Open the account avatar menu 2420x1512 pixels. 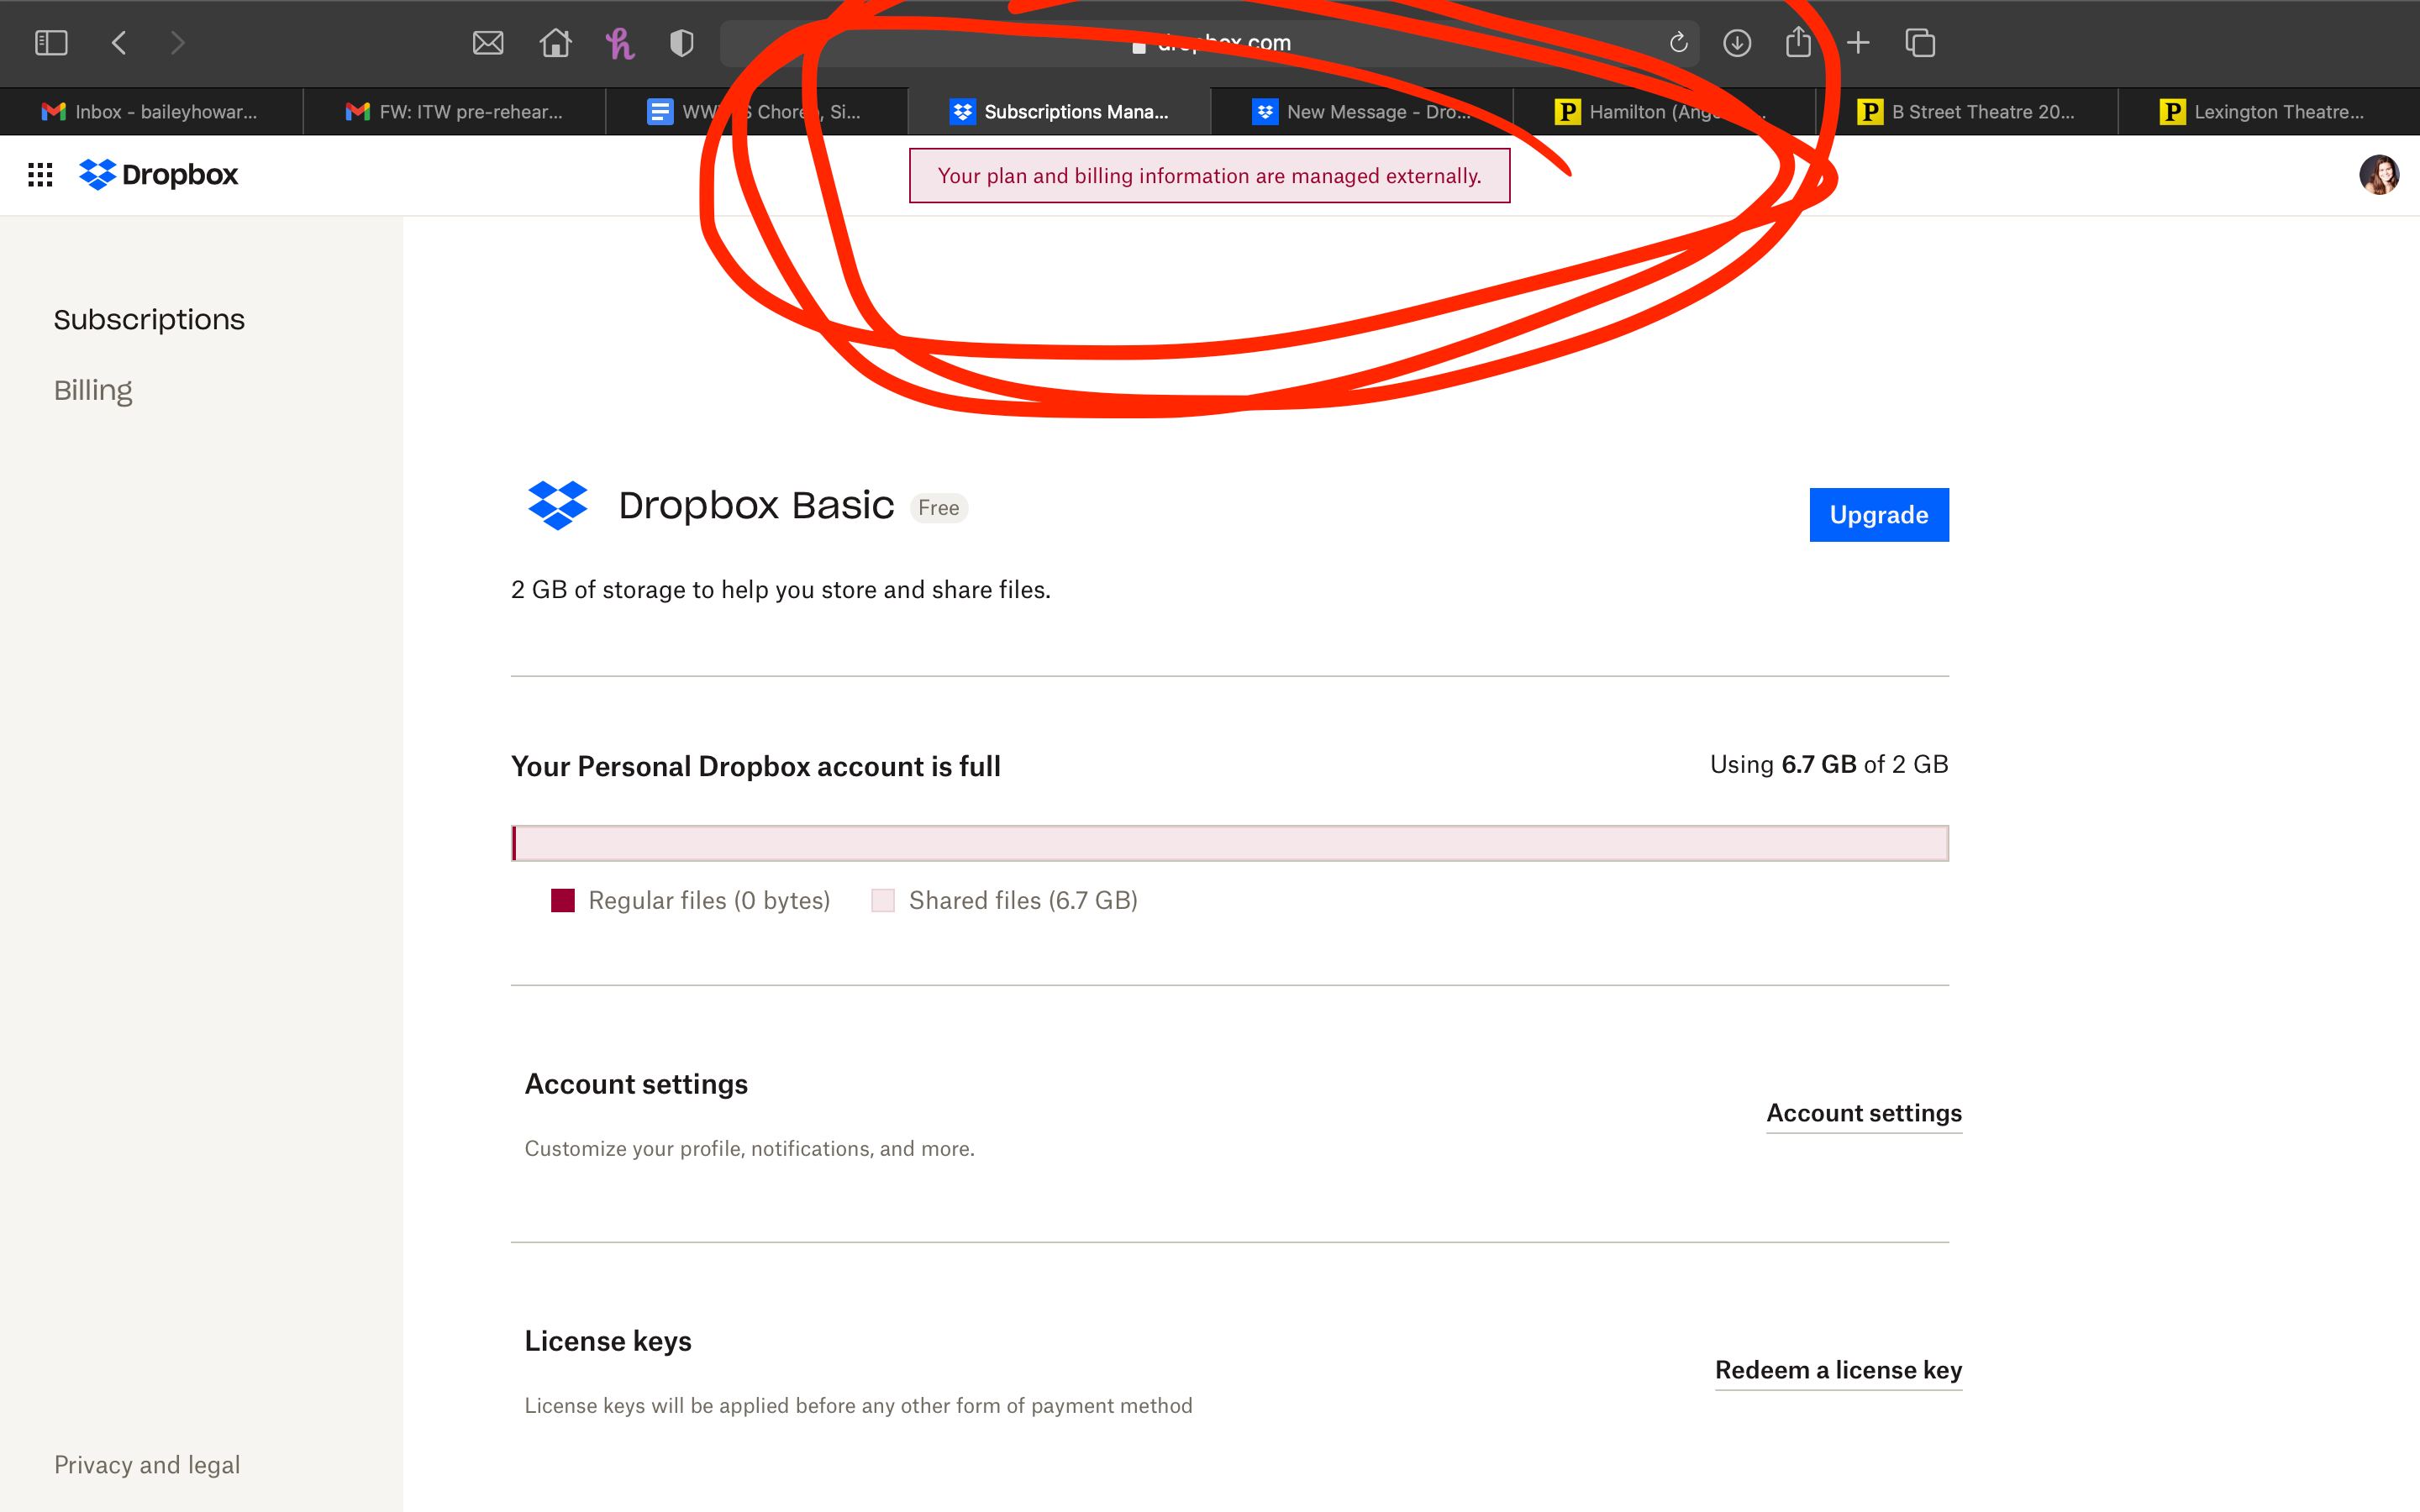coord(2379,175)
